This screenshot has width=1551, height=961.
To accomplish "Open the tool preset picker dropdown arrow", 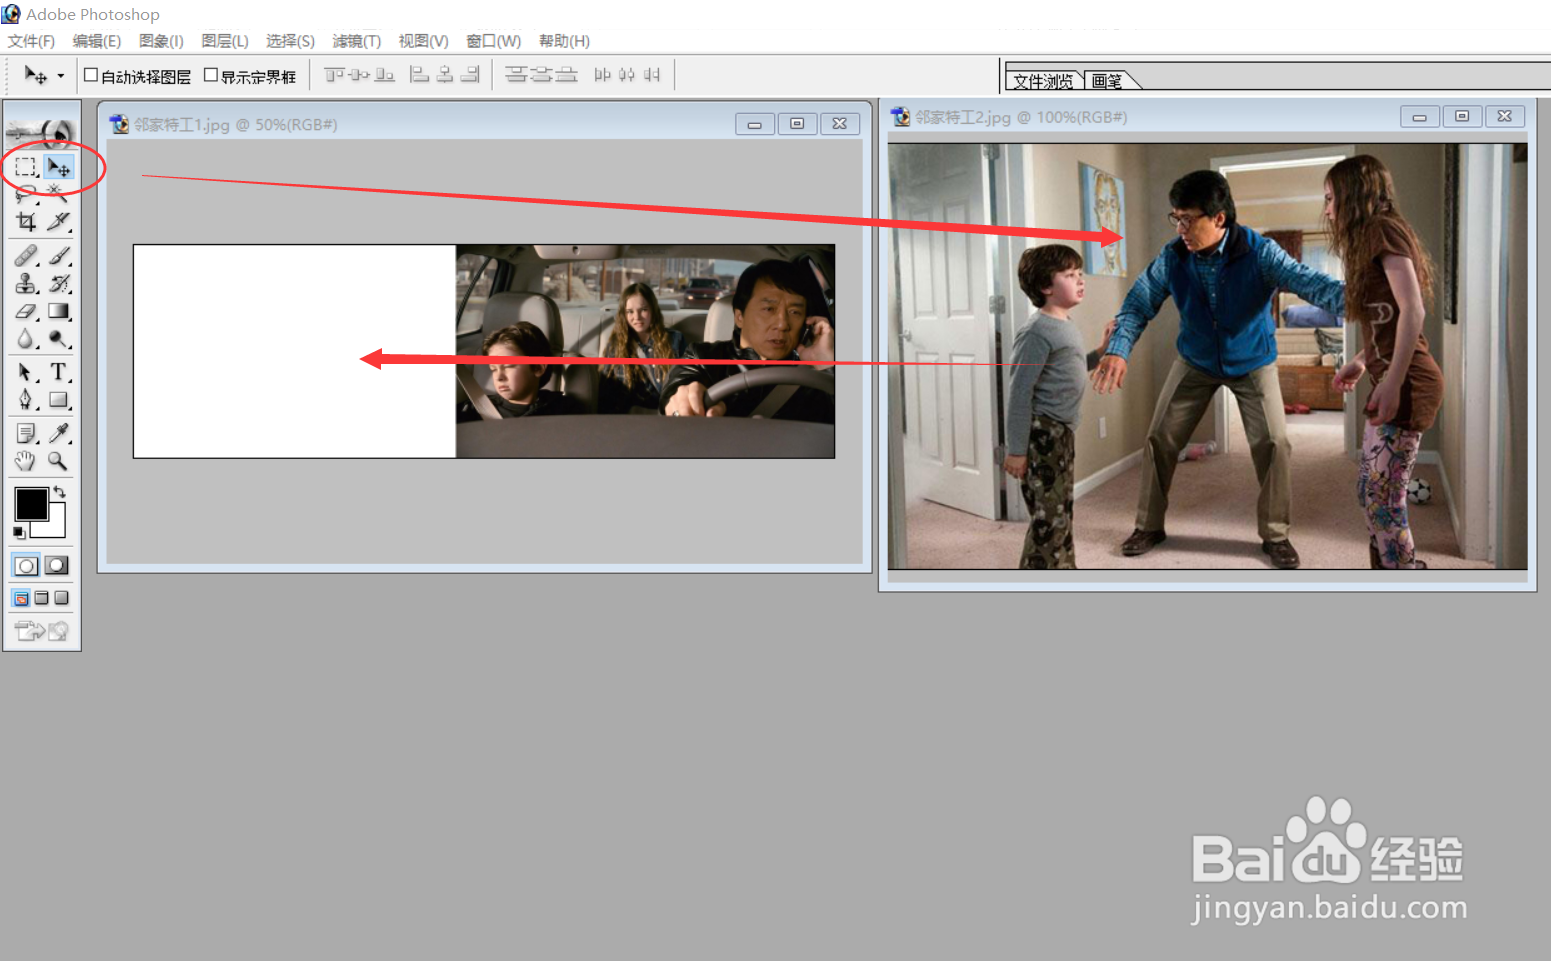I will point(61,76).
